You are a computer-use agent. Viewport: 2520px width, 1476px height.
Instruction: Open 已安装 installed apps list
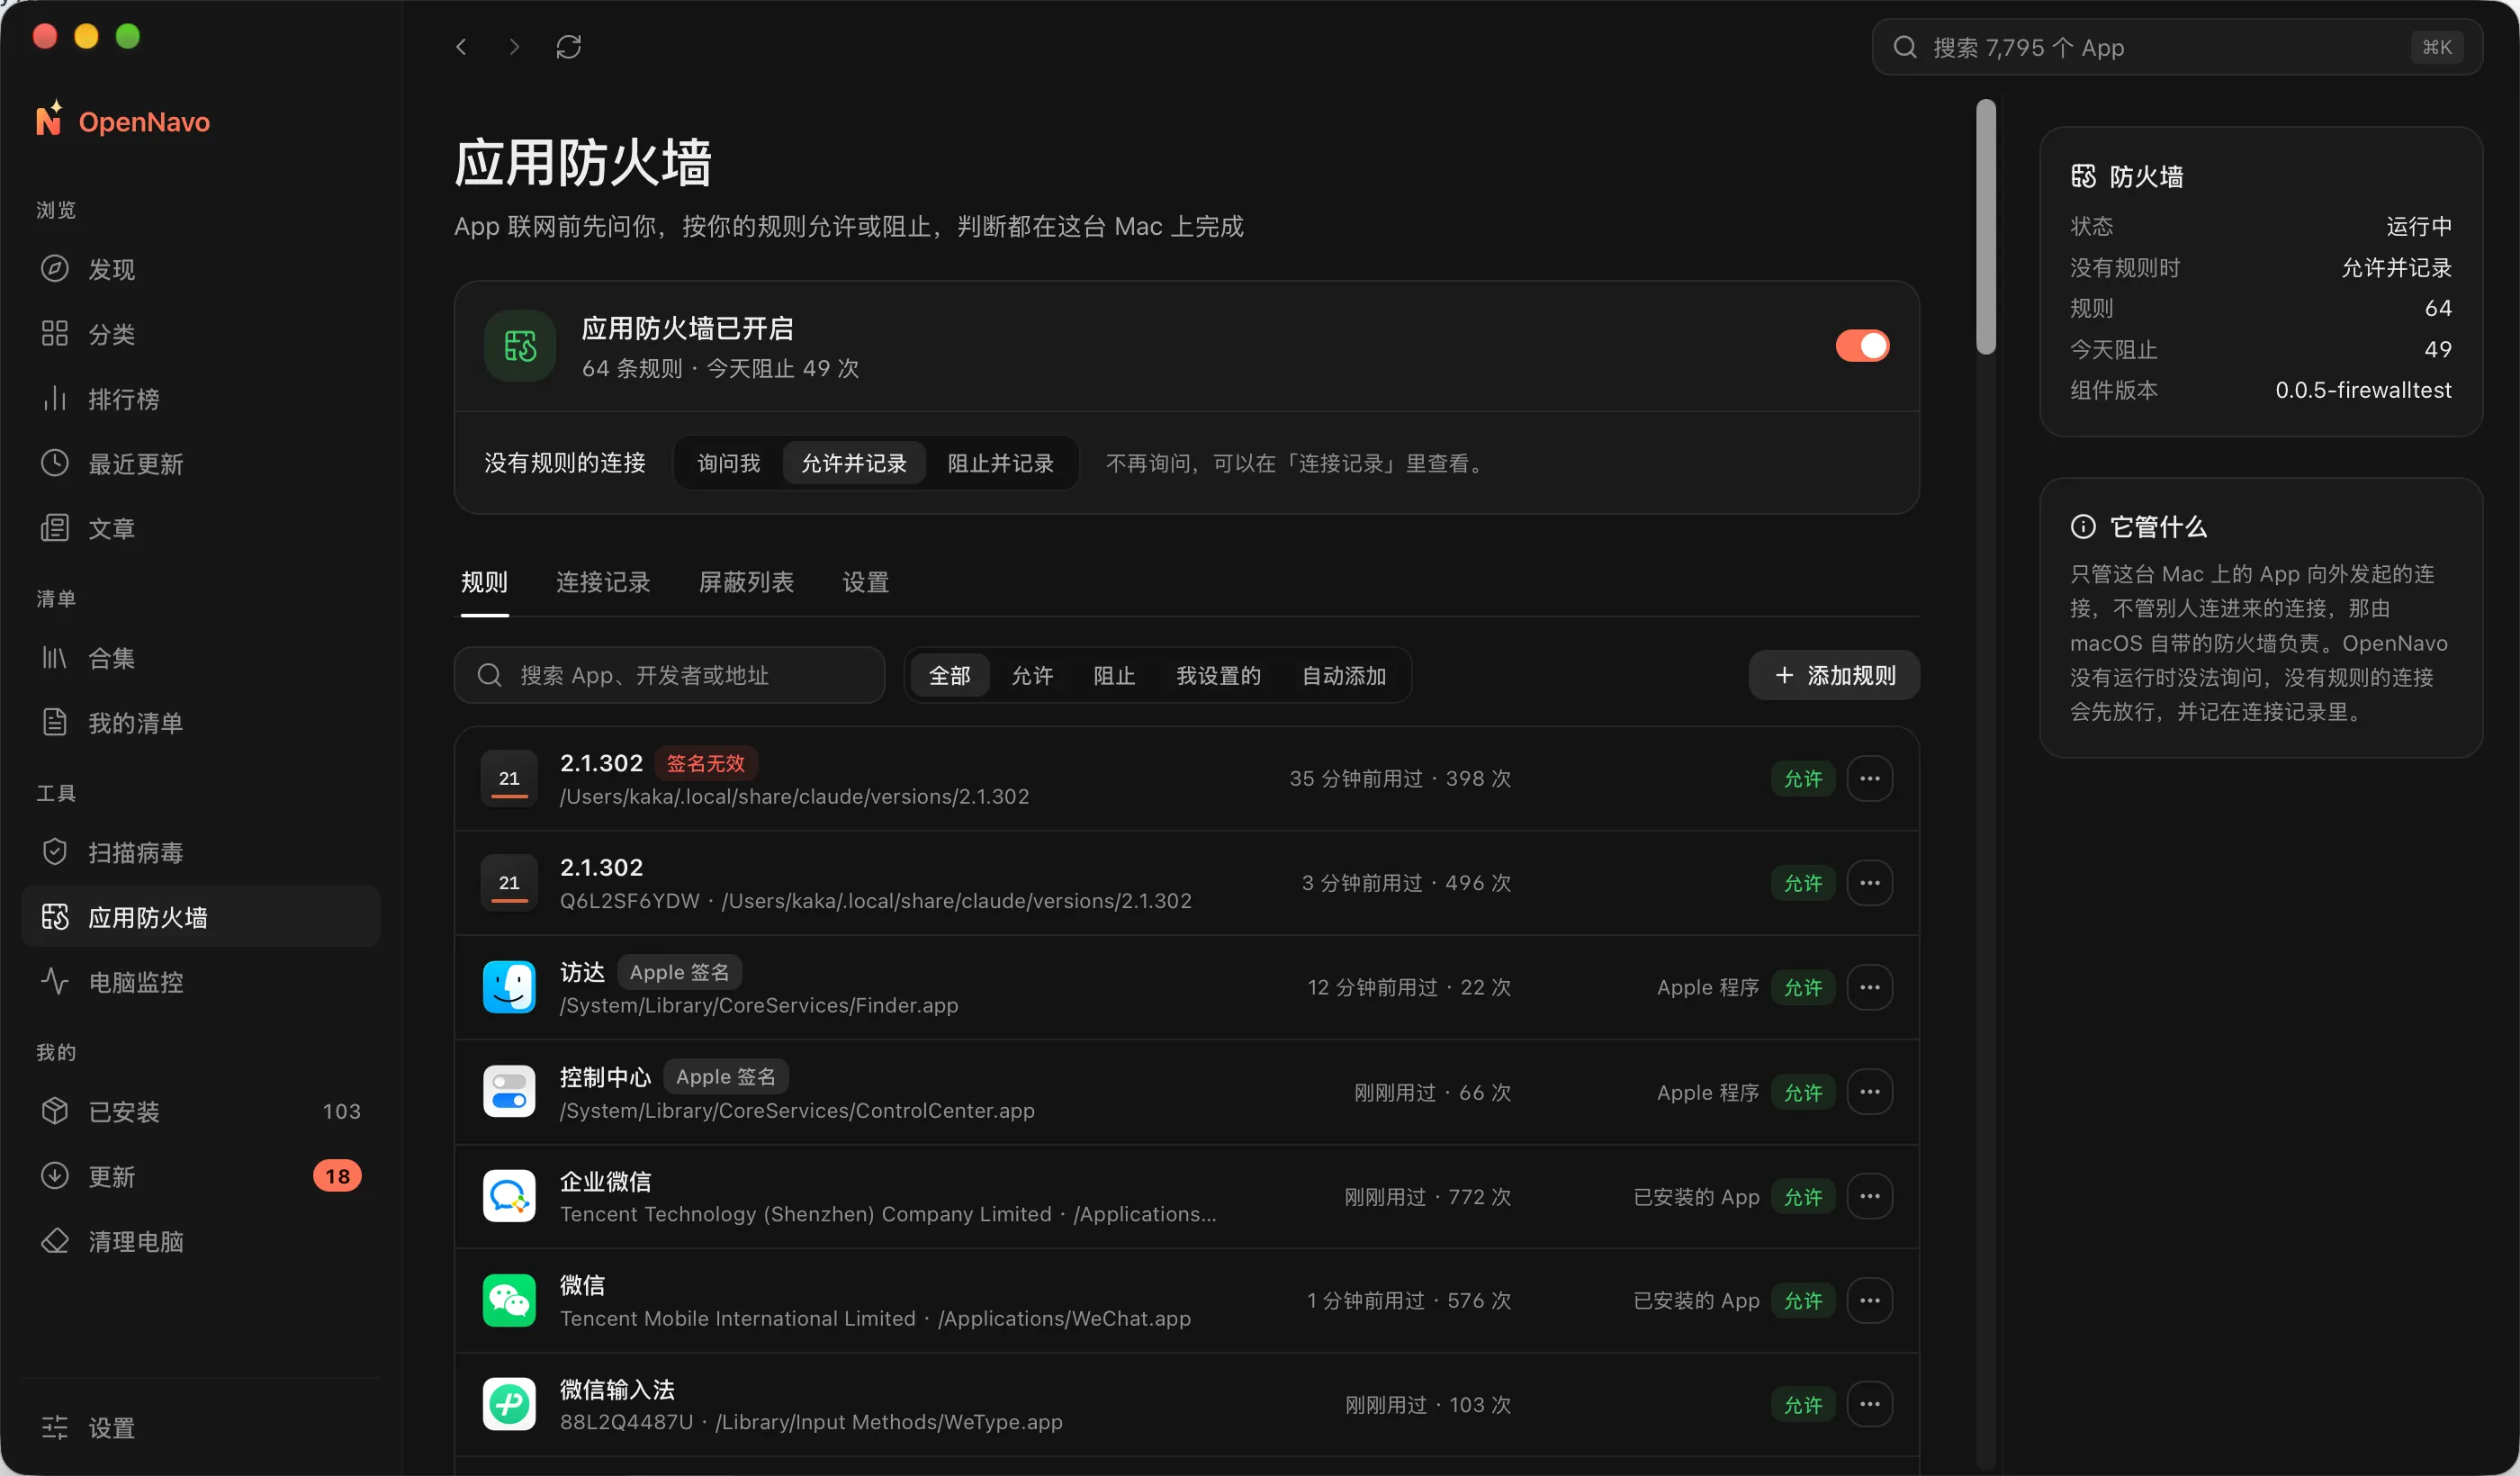click(x=200, y=1111)
